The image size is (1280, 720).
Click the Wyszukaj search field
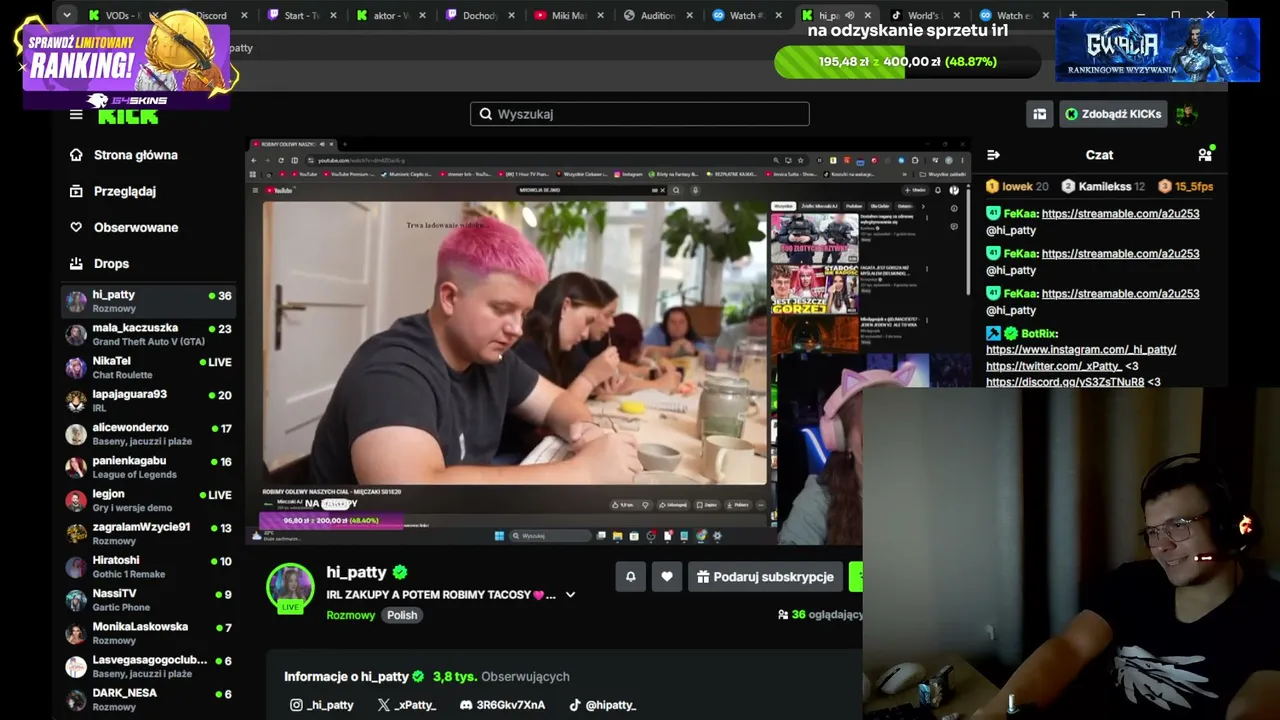640,114
